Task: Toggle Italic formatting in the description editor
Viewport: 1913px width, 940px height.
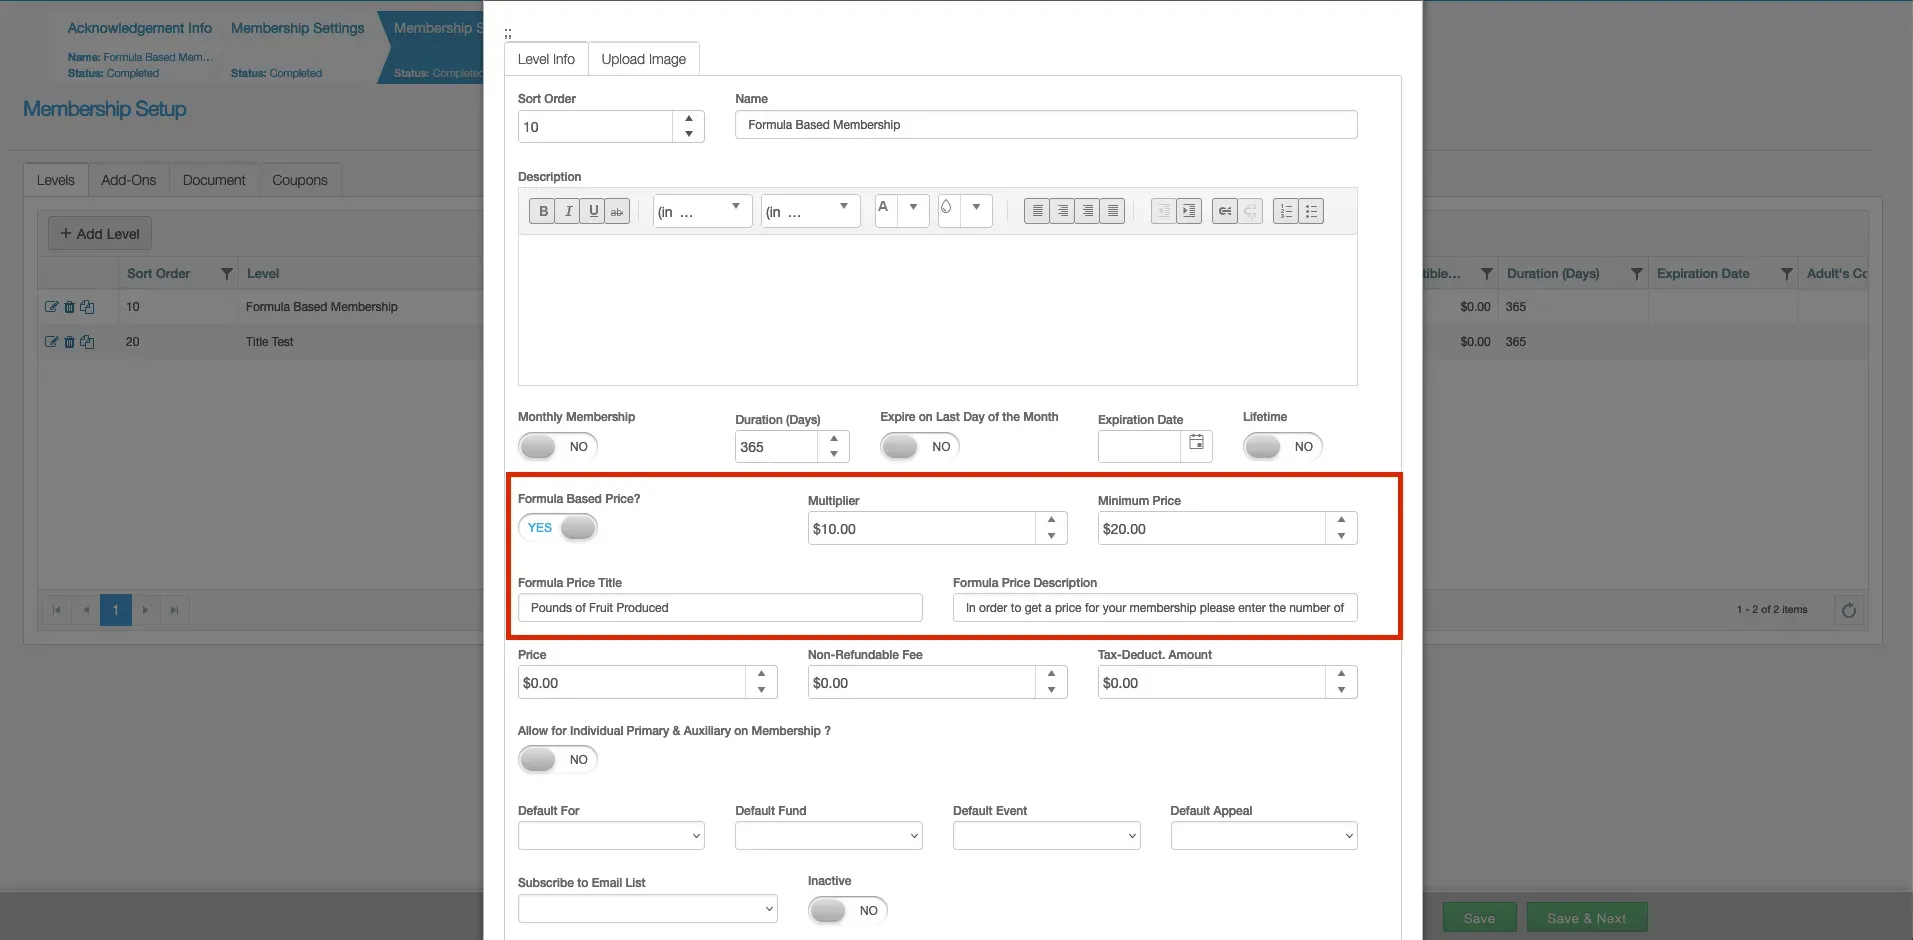Action: (568, 211)
